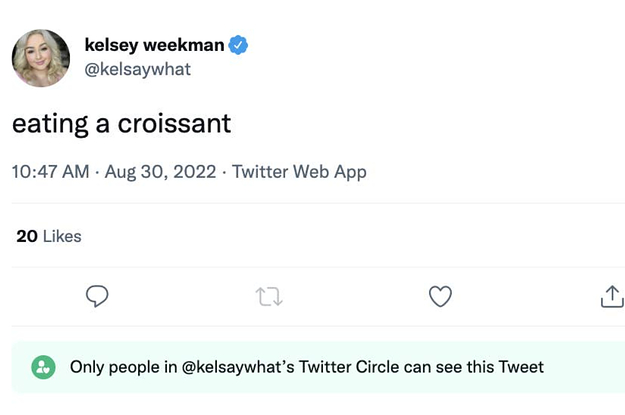The height and width of the screenshot is (415, 625).
Task: Click the bold number 20 likes count
Action: (x=27, y=236)
